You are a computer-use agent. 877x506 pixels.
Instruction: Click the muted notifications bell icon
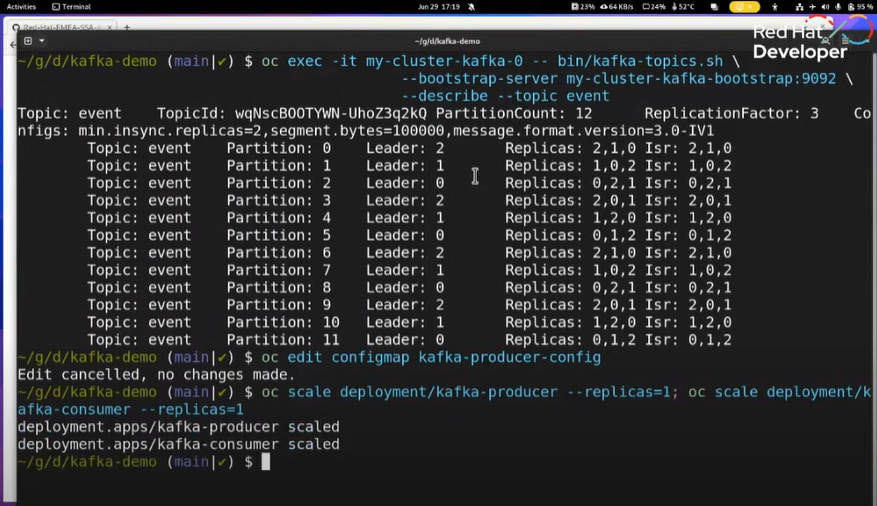471,7
